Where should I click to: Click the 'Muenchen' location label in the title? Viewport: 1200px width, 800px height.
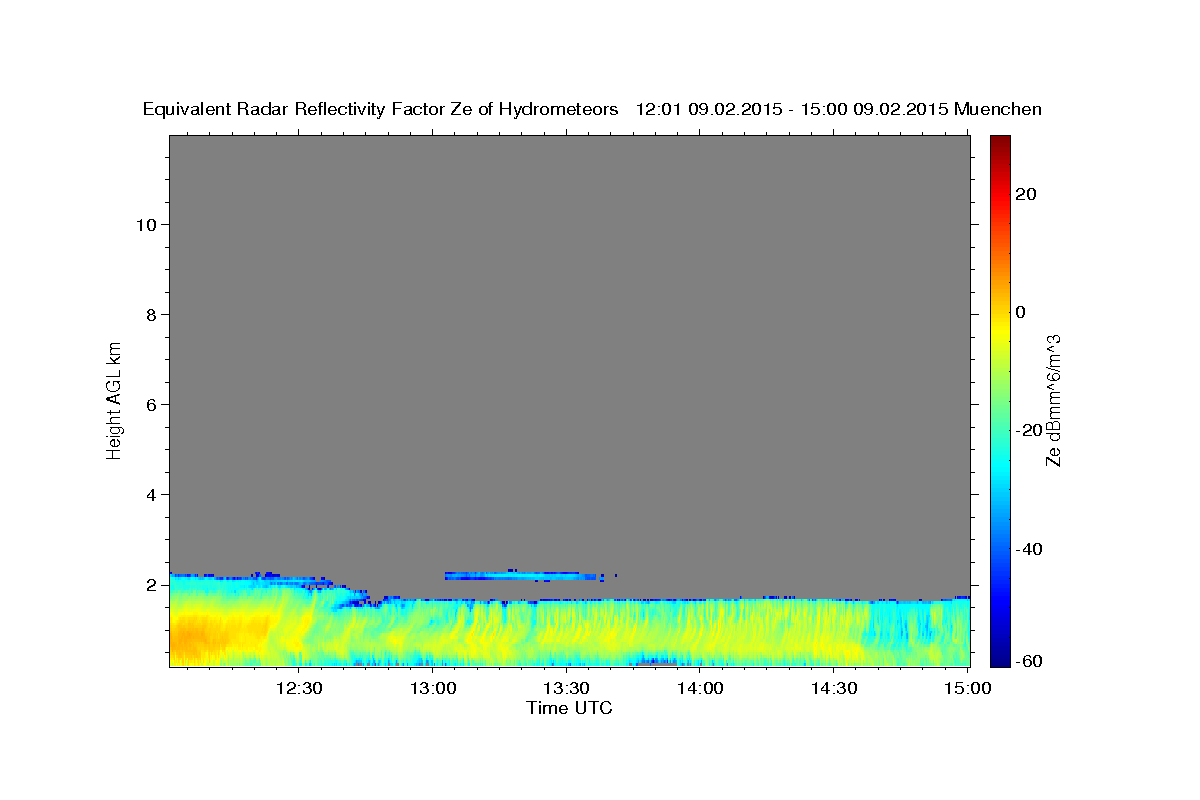point(998,110)
